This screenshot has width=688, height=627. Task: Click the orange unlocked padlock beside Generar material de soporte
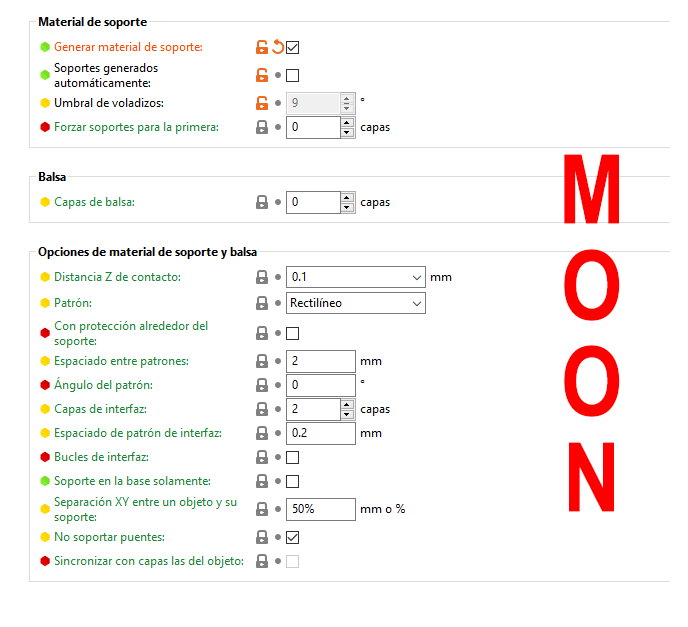pos(262,47)
